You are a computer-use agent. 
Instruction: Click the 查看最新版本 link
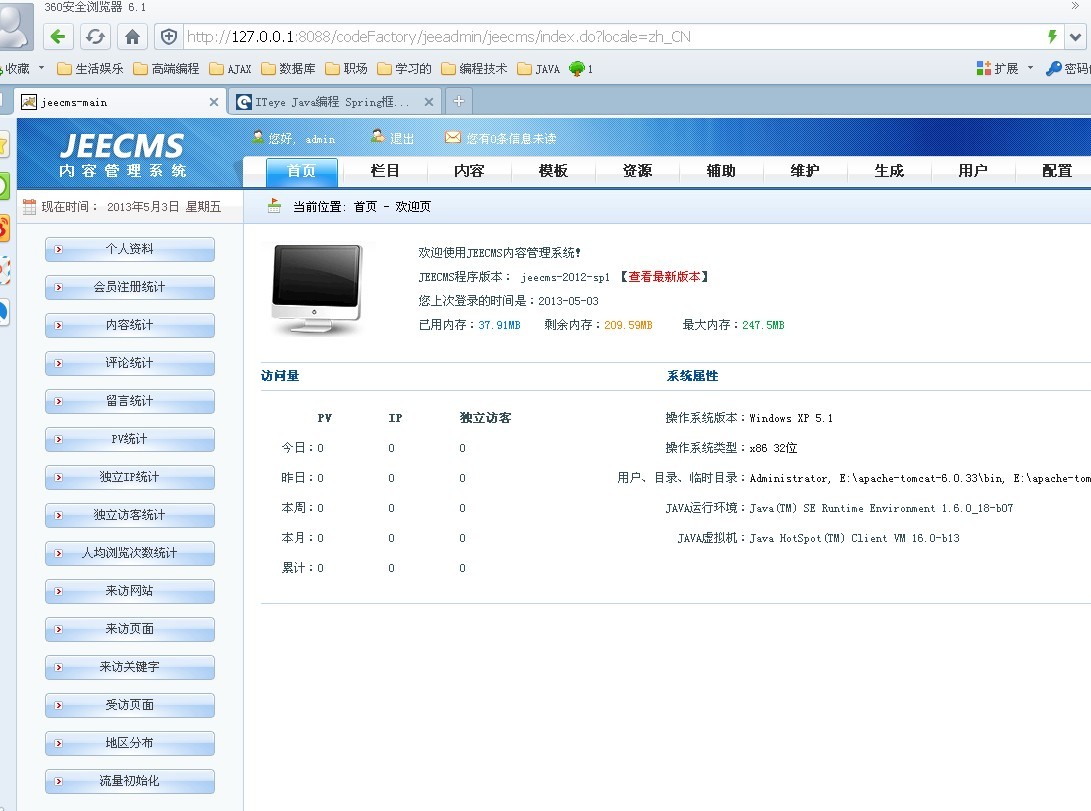pos(664,277)
